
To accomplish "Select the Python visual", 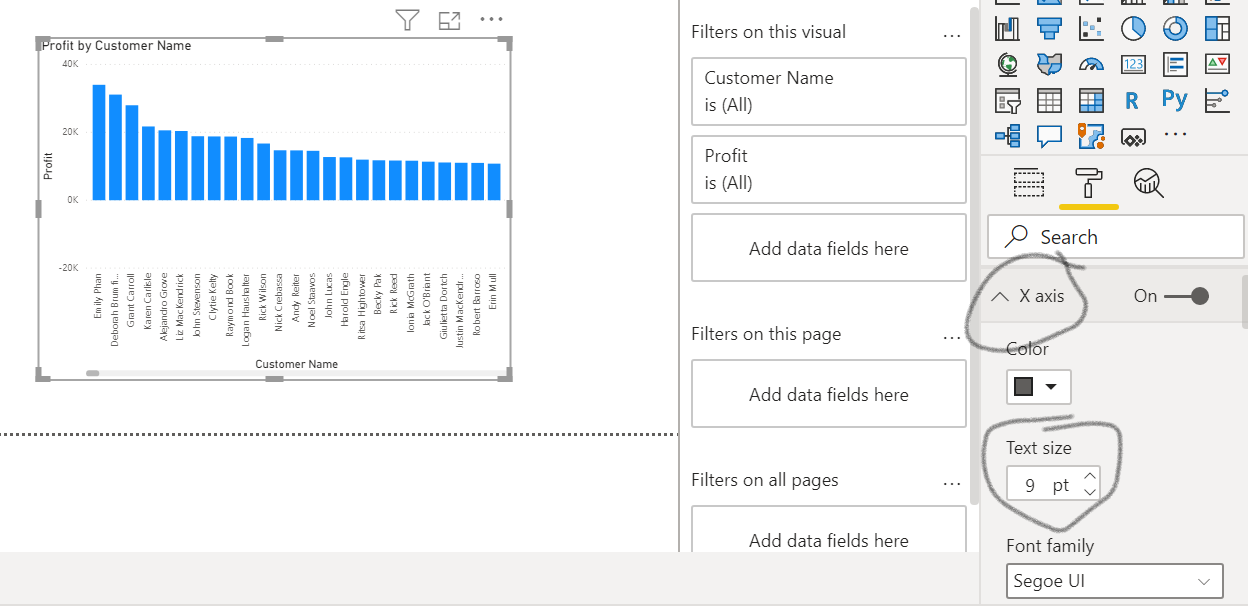I will (1175, 99).
